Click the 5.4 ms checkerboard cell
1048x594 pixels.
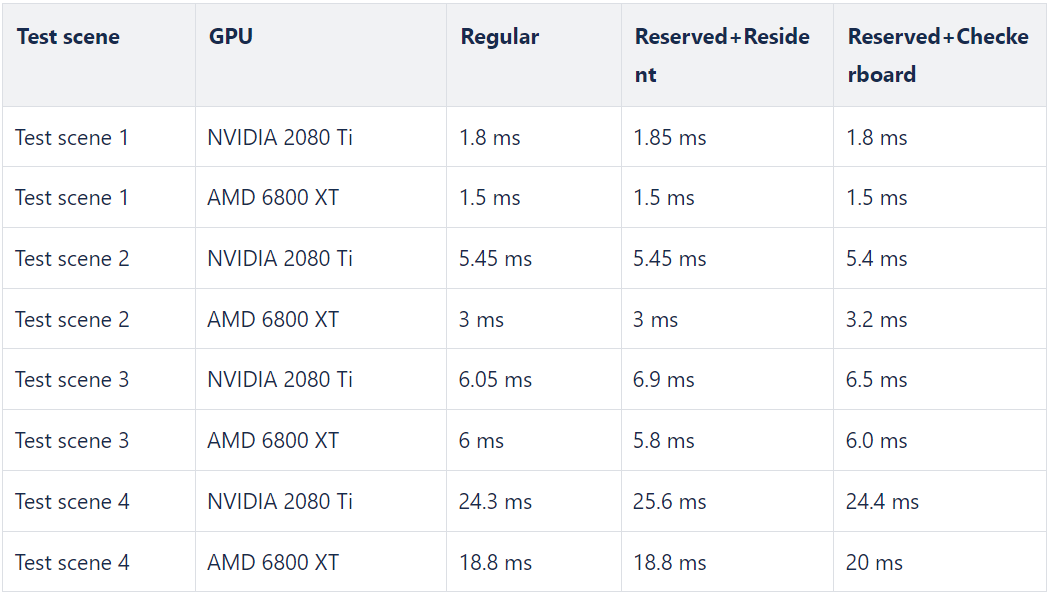pos(940,259)
